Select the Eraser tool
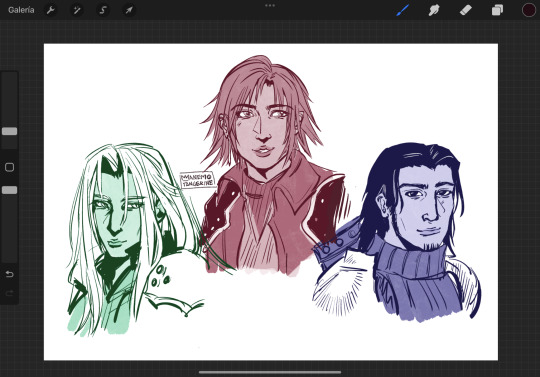Viewport: 540px width, 377px height. 466,10
